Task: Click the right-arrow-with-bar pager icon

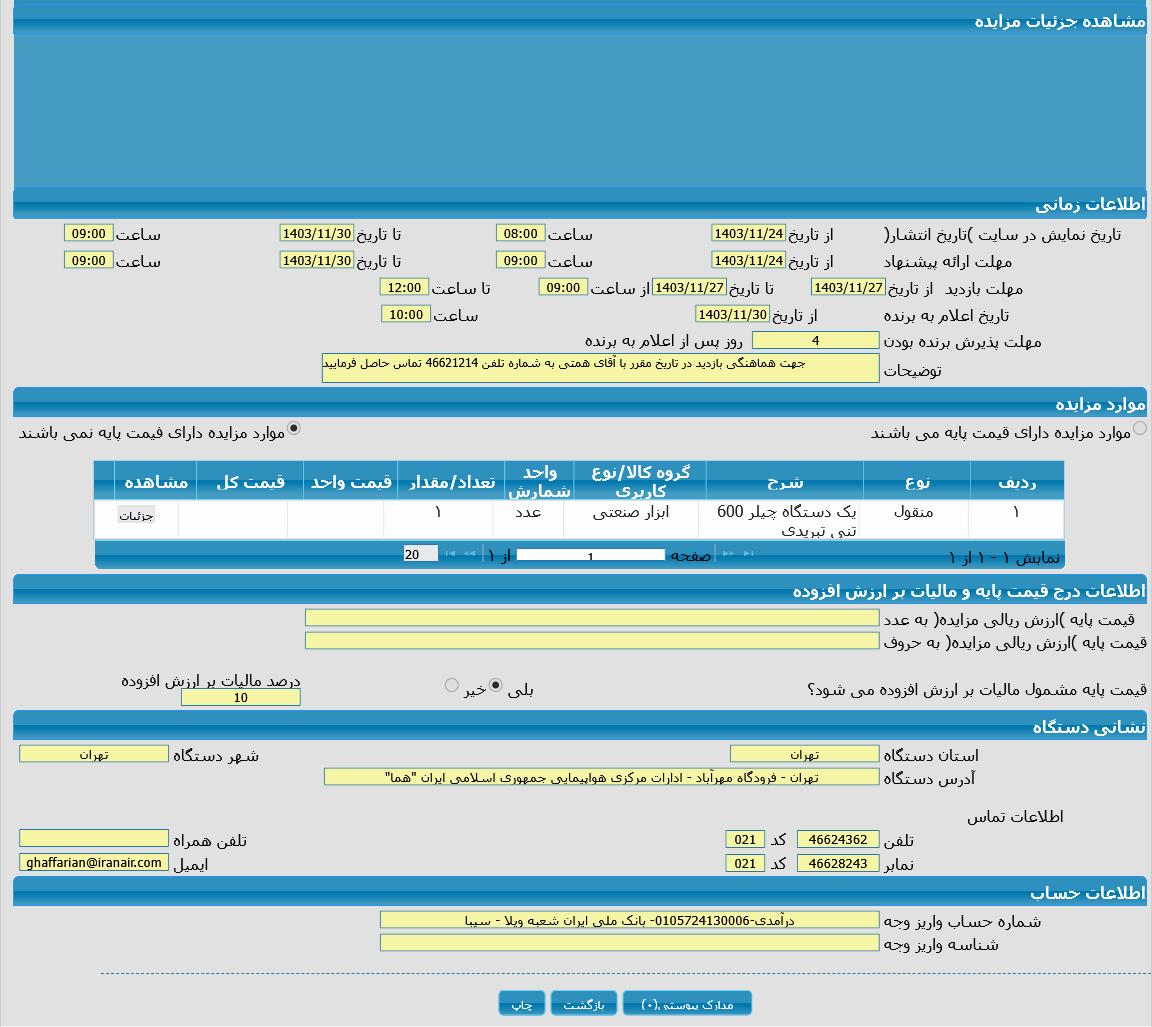Action: 748,554
